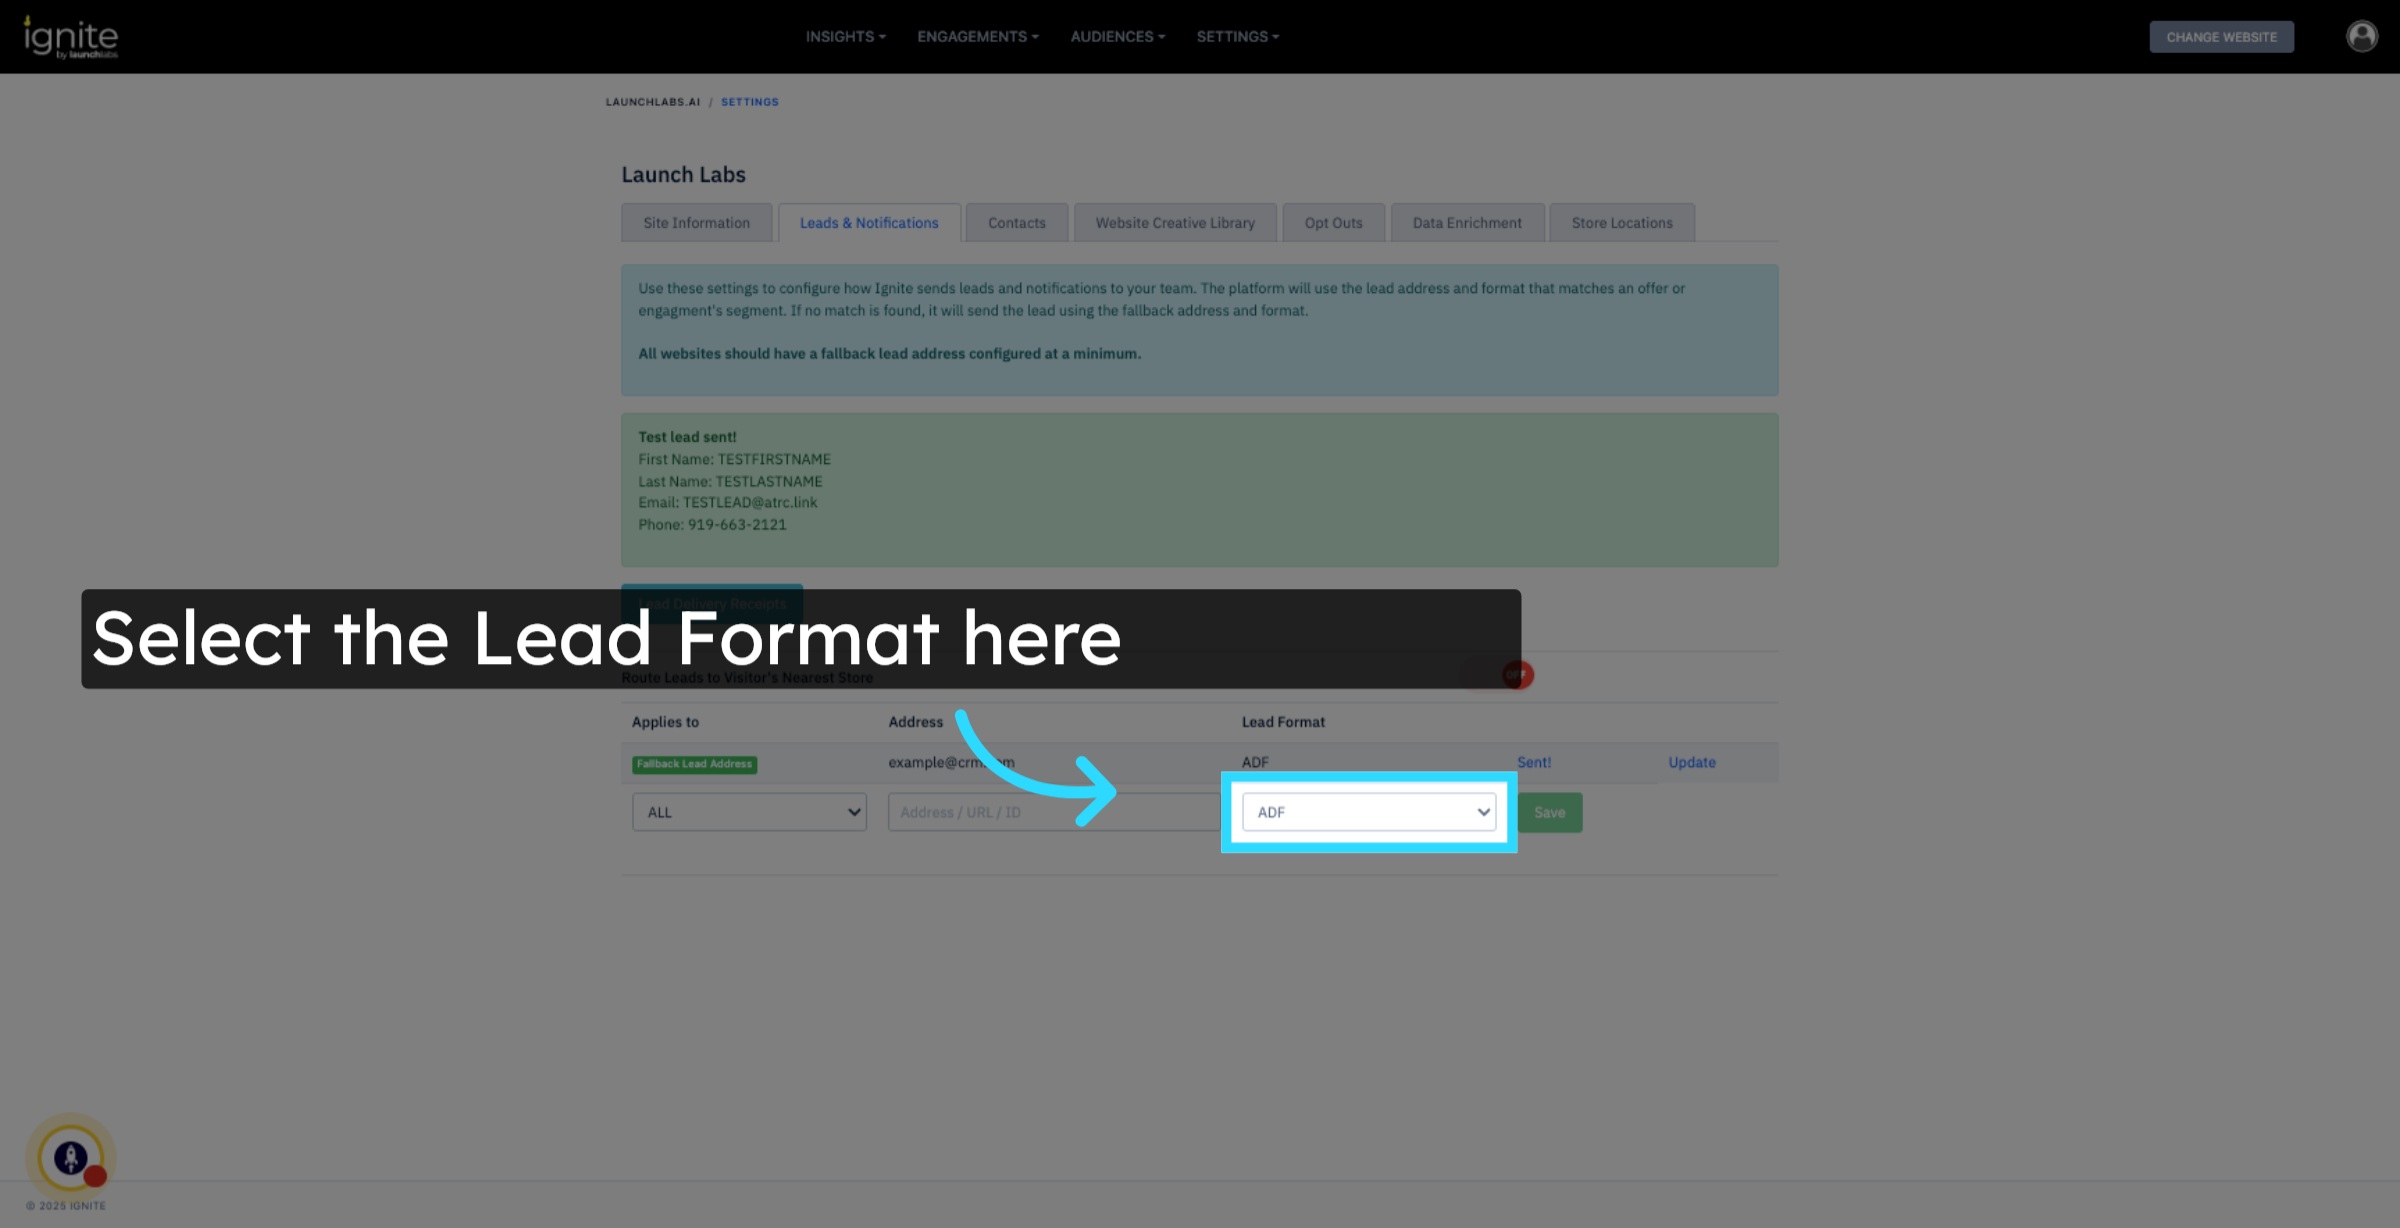Open the Store Locations tab

pos(1621,223)
